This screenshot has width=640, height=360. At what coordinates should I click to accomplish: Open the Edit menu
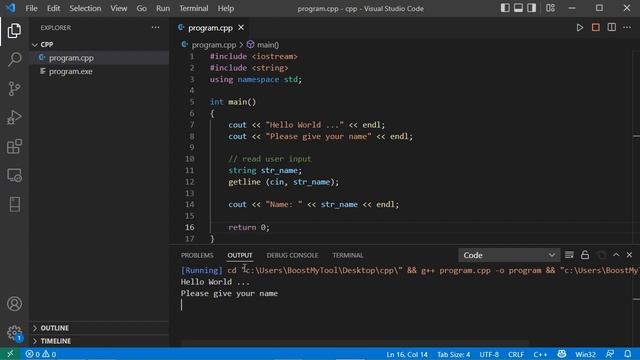coord(53,8)
